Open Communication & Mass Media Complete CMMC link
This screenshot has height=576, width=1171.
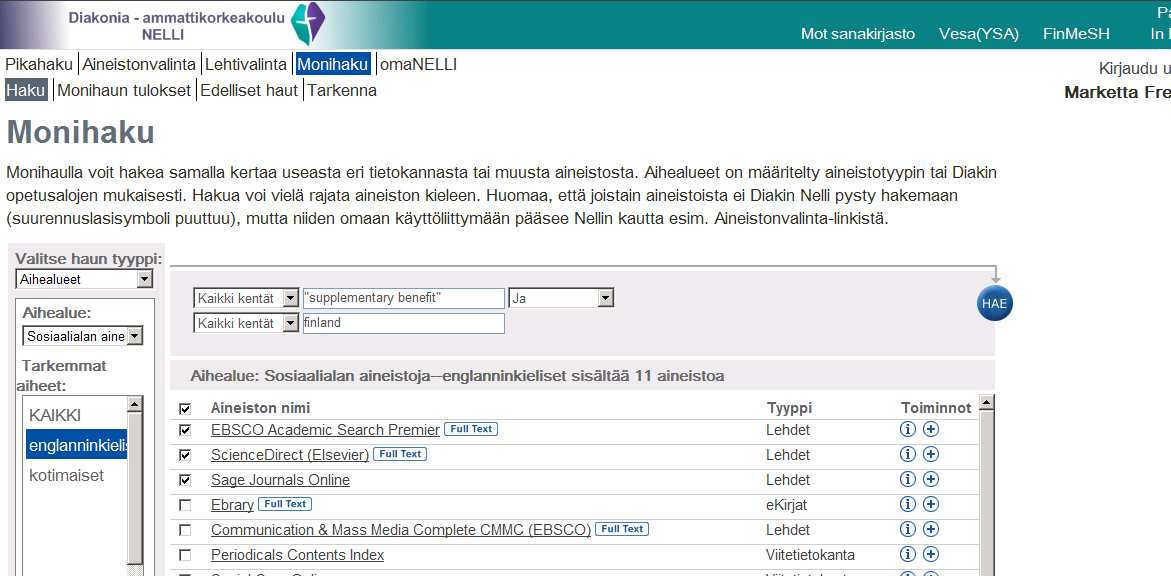click(x=401, y=530)
